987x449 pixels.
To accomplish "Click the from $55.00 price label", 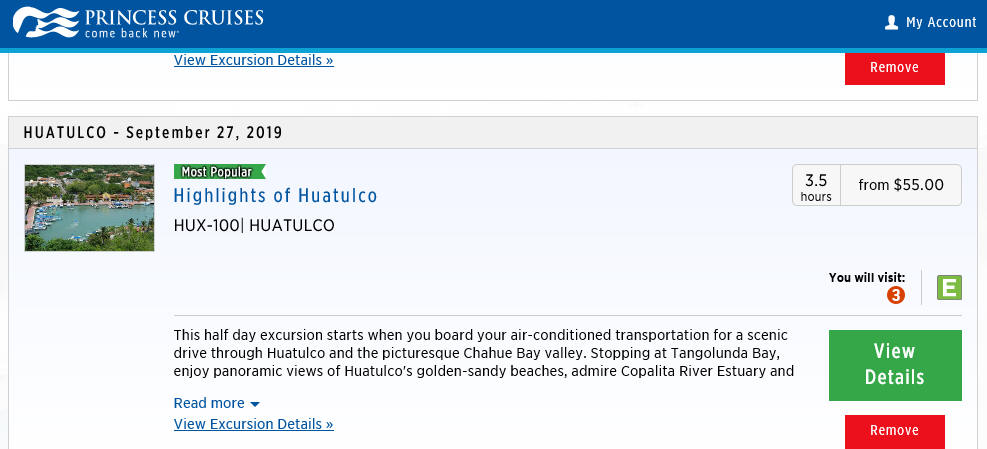I will pos(901,185).
